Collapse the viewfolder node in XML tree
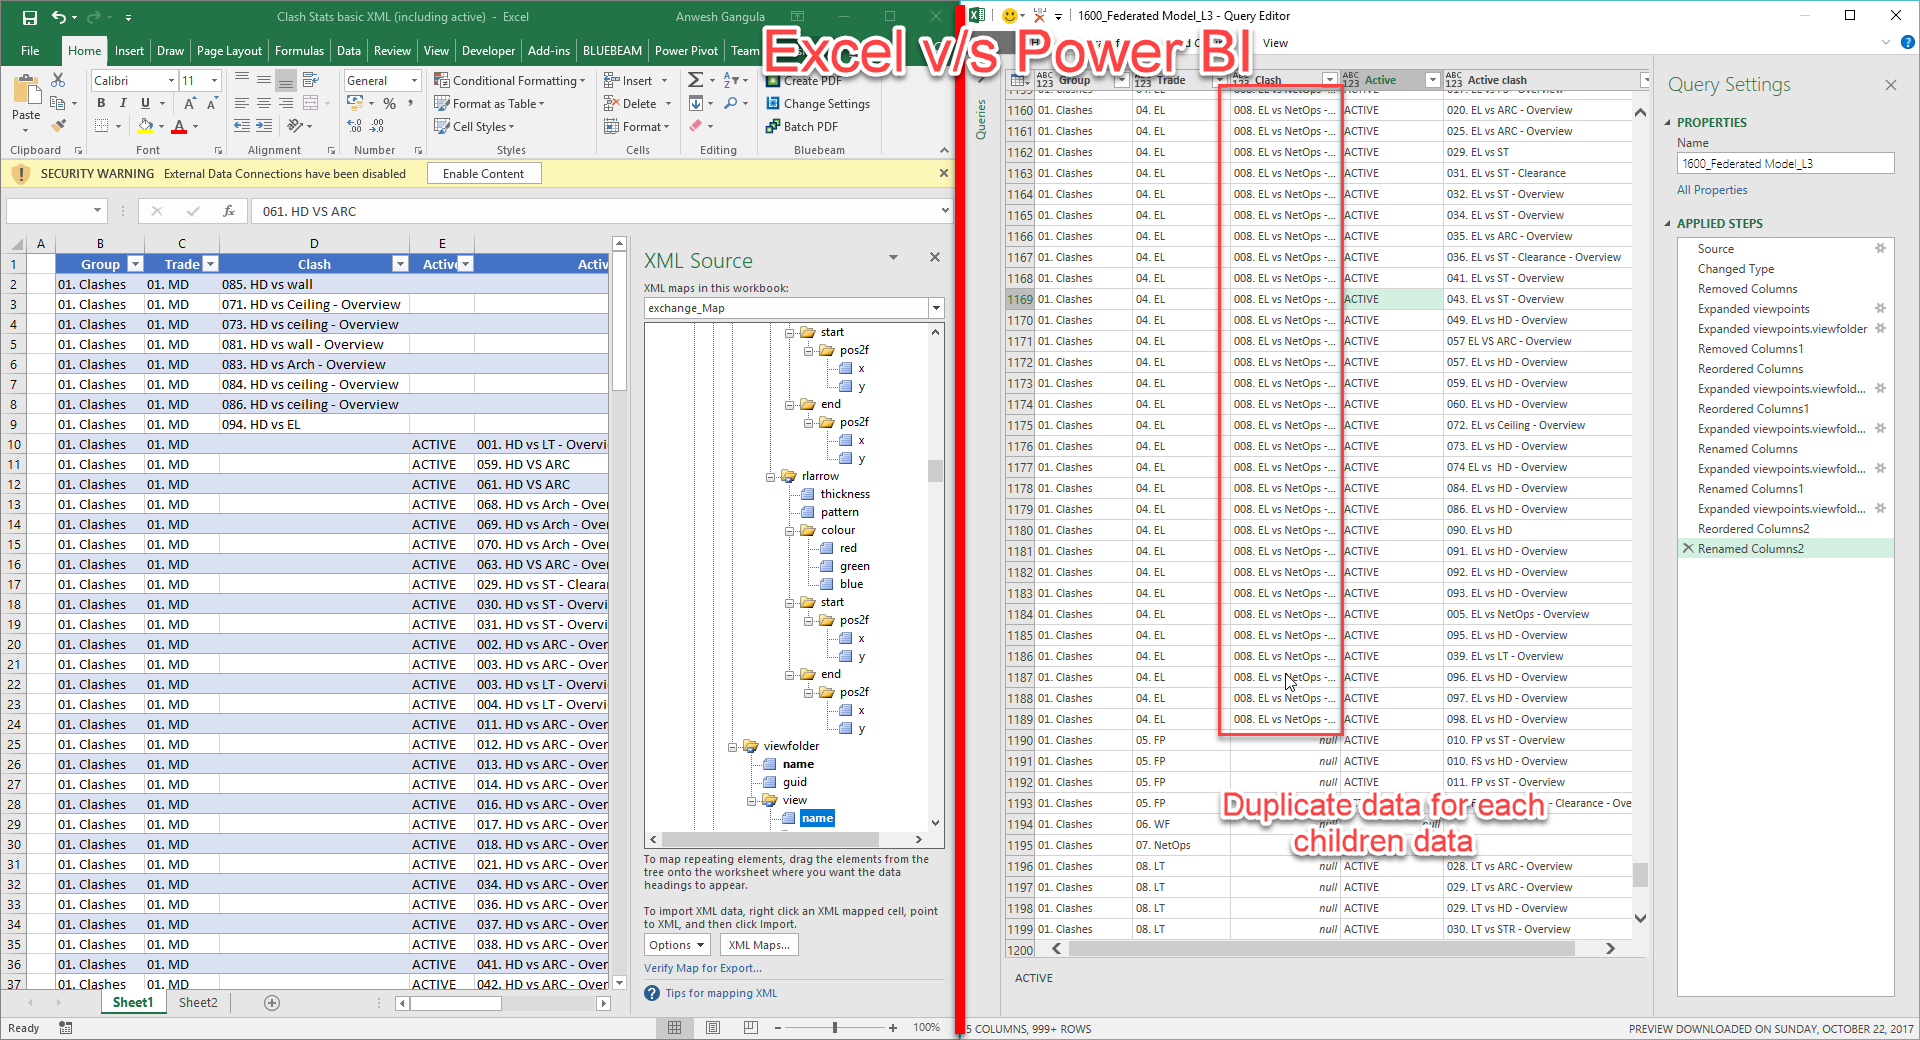The image size is (1920, 1040). 731,746
